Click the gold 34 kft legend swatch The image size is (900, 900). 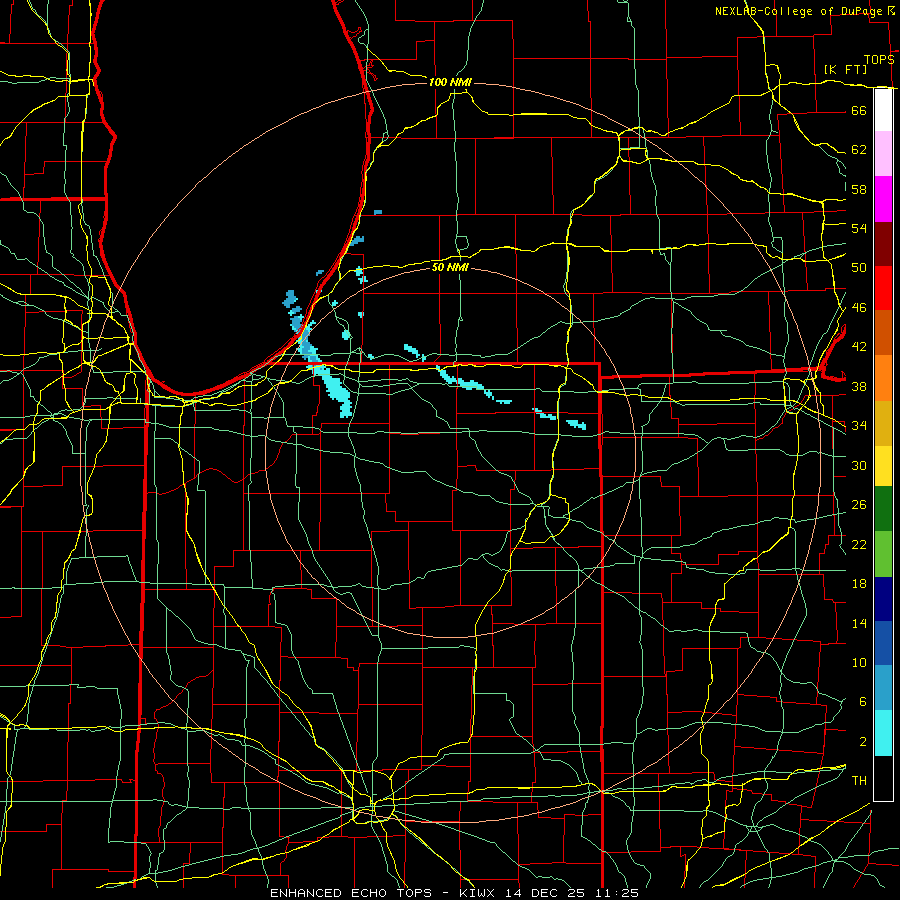(883, 423)
